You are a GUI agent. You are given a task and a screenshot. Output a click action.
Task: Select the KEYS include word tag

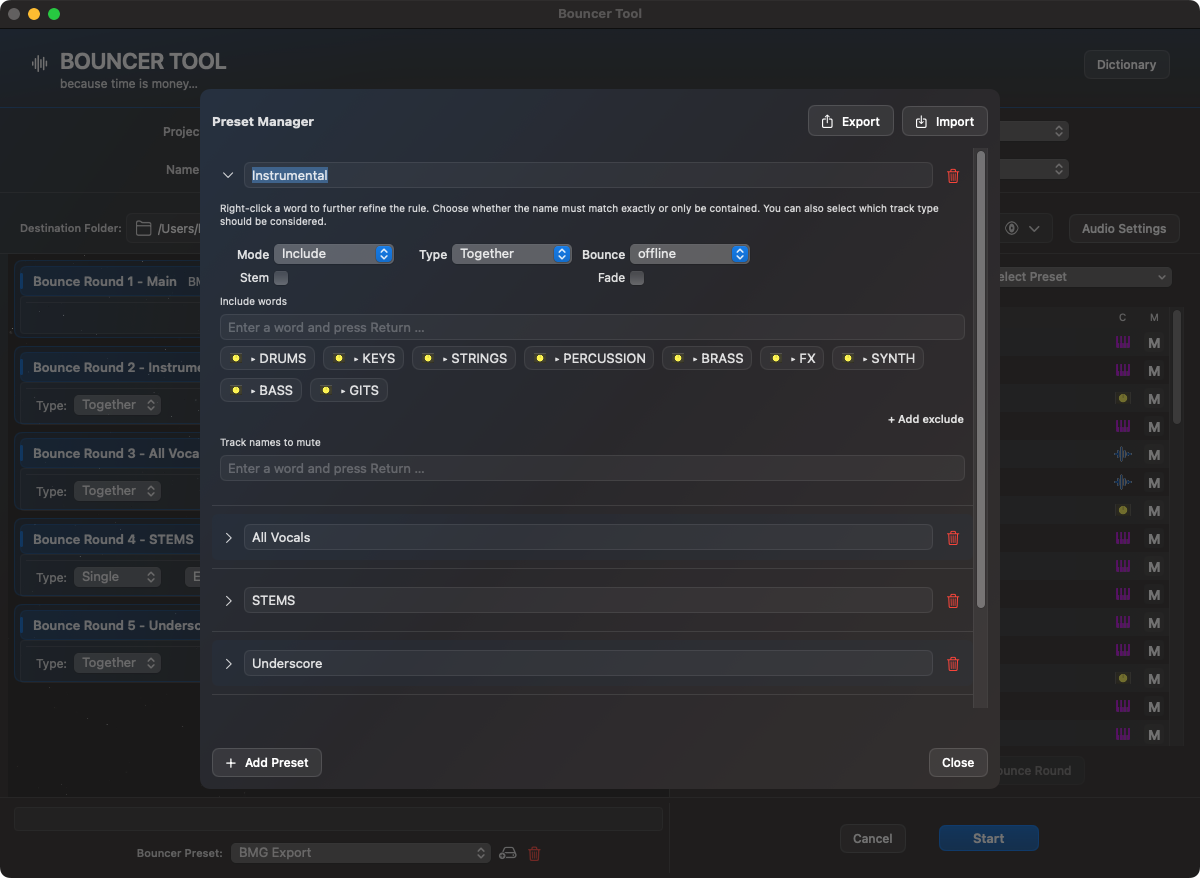click(363, 359)
